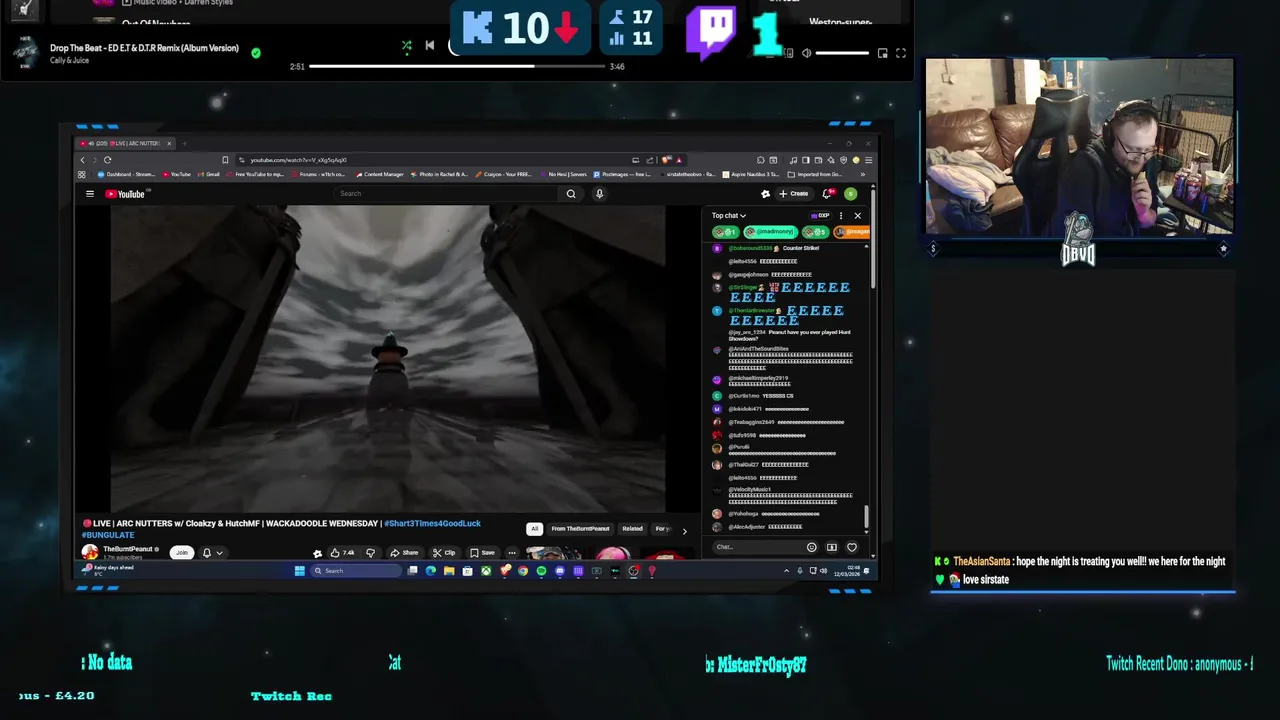This screenshot has width=1280, height=720.
Task: Open Spotify from the Windows taskbar
Action: [541, 571]
